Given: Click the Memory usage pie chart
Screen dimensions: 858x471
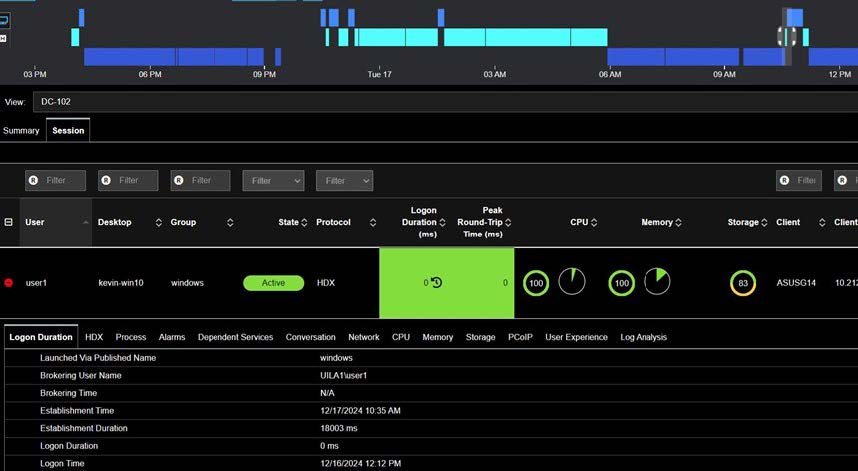Looking at the screenshot, I should (x=657, y=282).
